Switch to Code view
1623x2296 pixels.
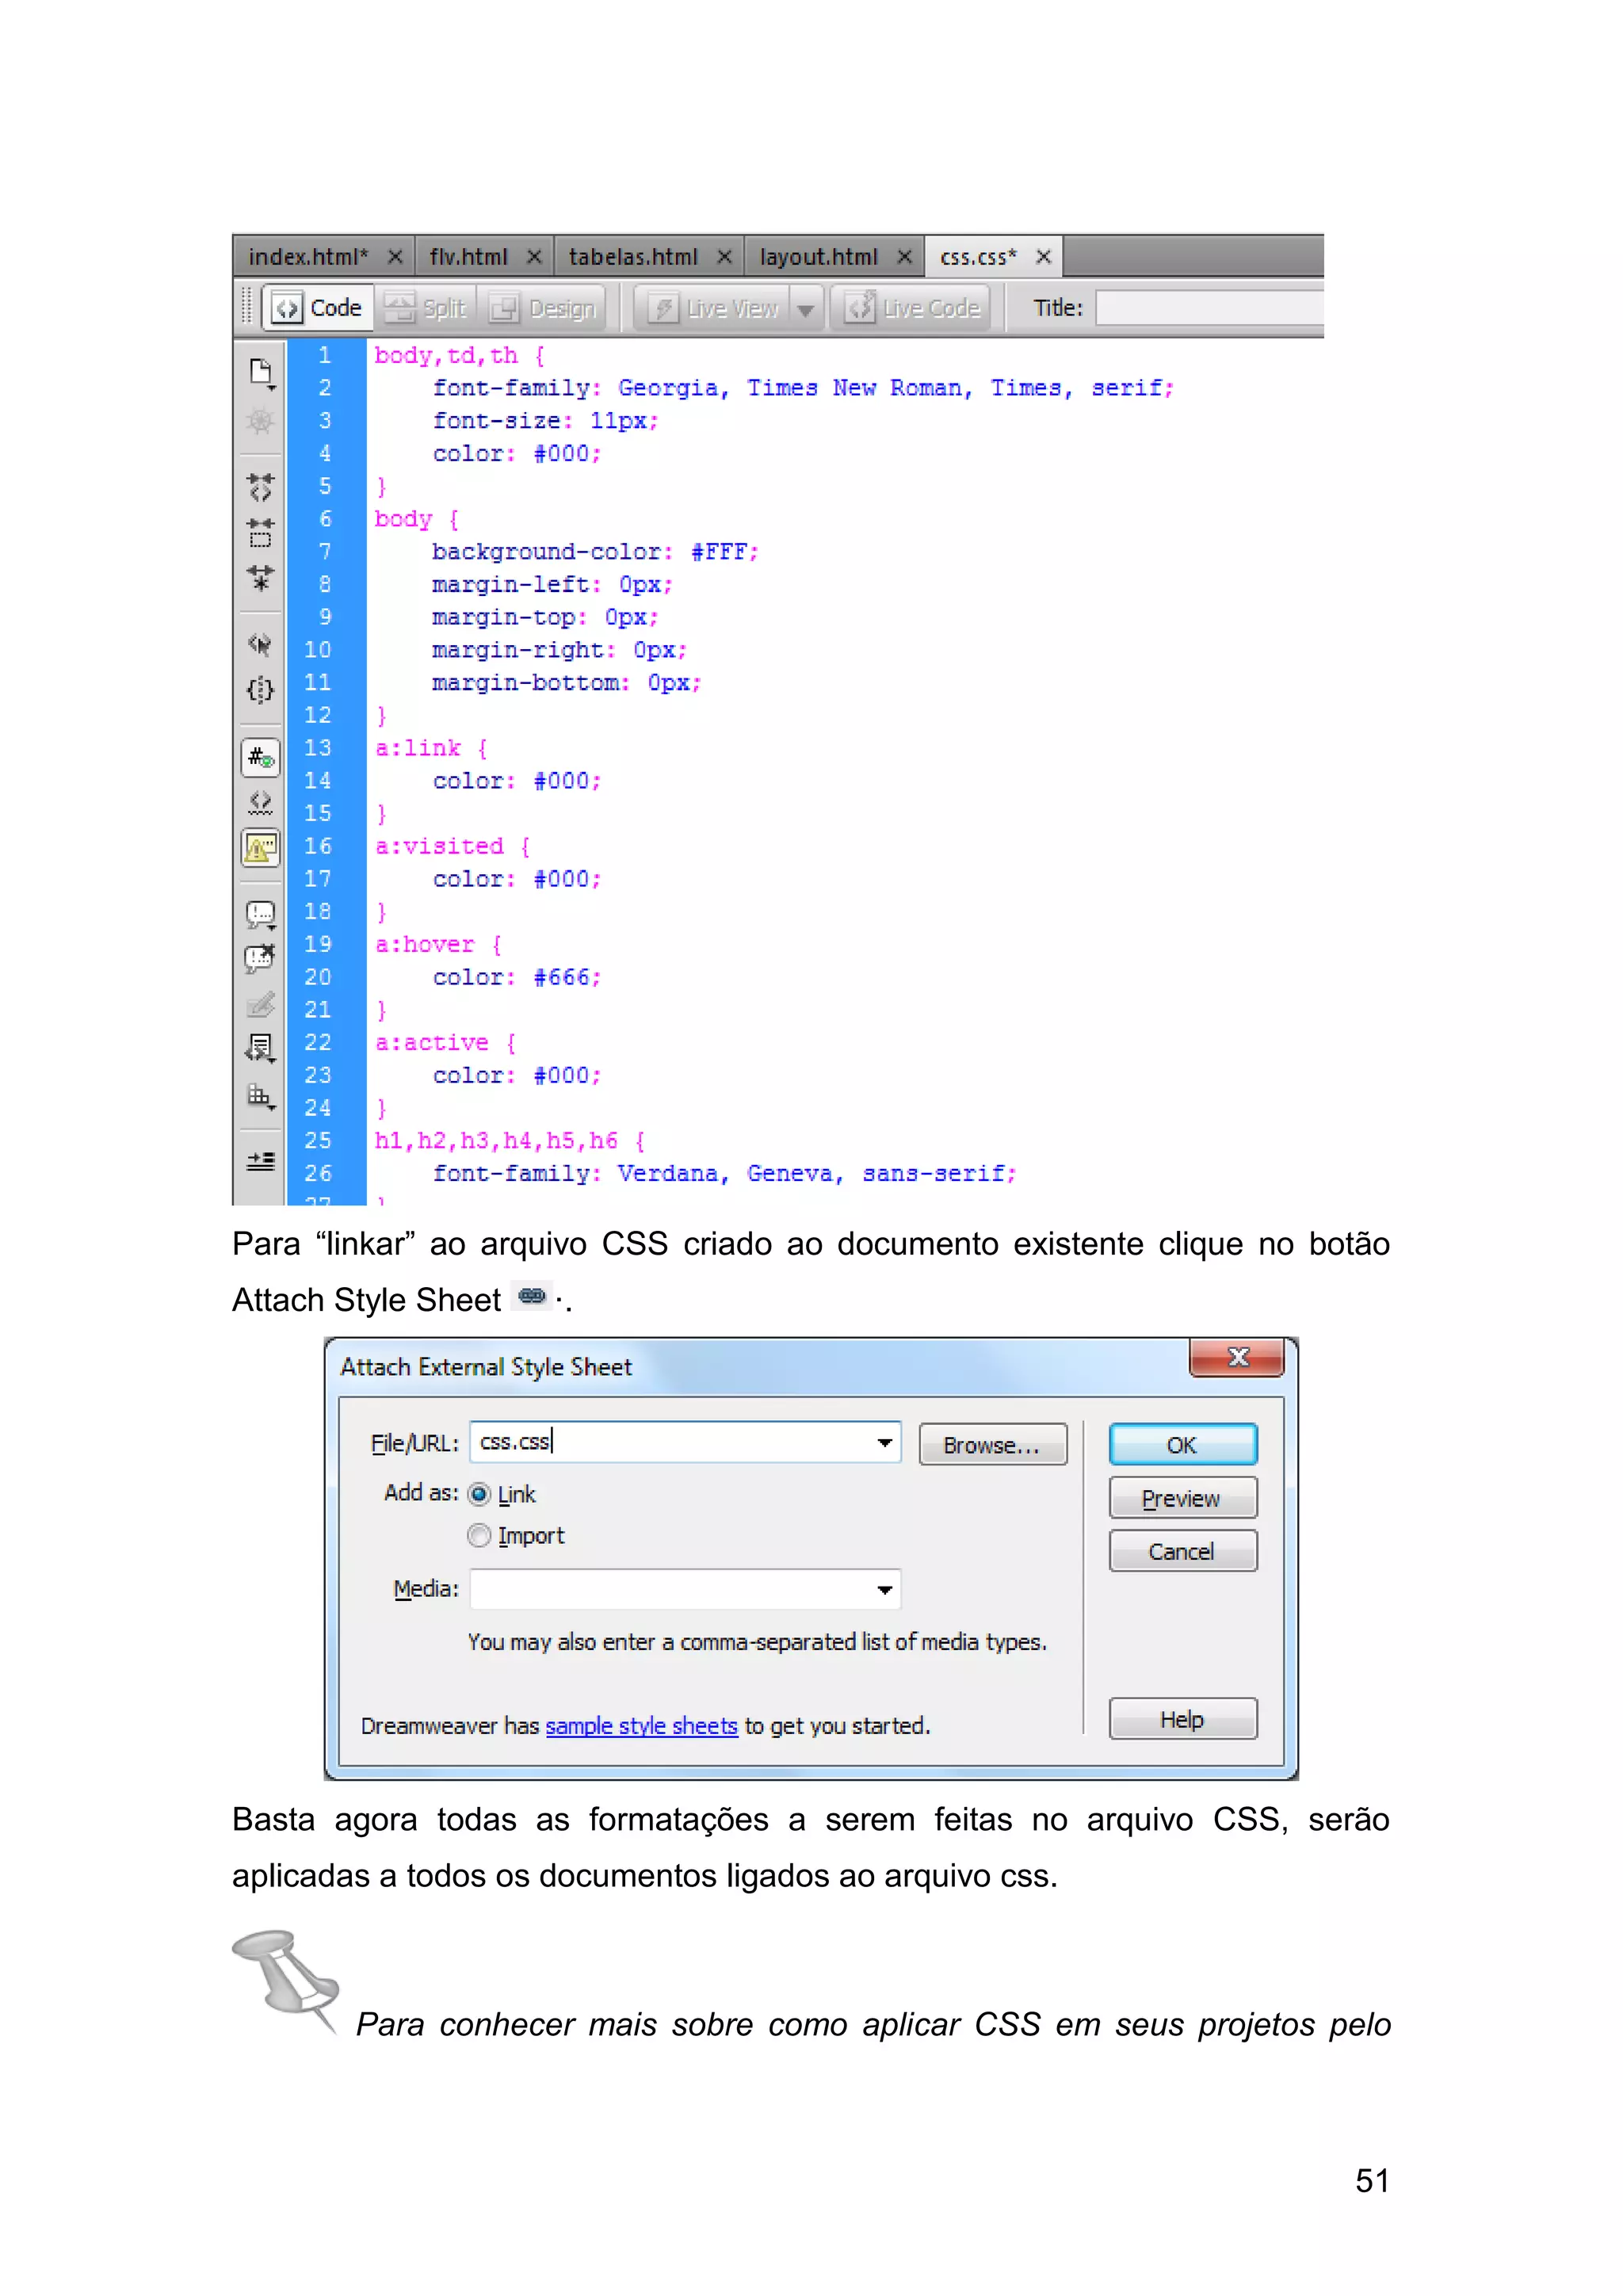tap(318, 308)
